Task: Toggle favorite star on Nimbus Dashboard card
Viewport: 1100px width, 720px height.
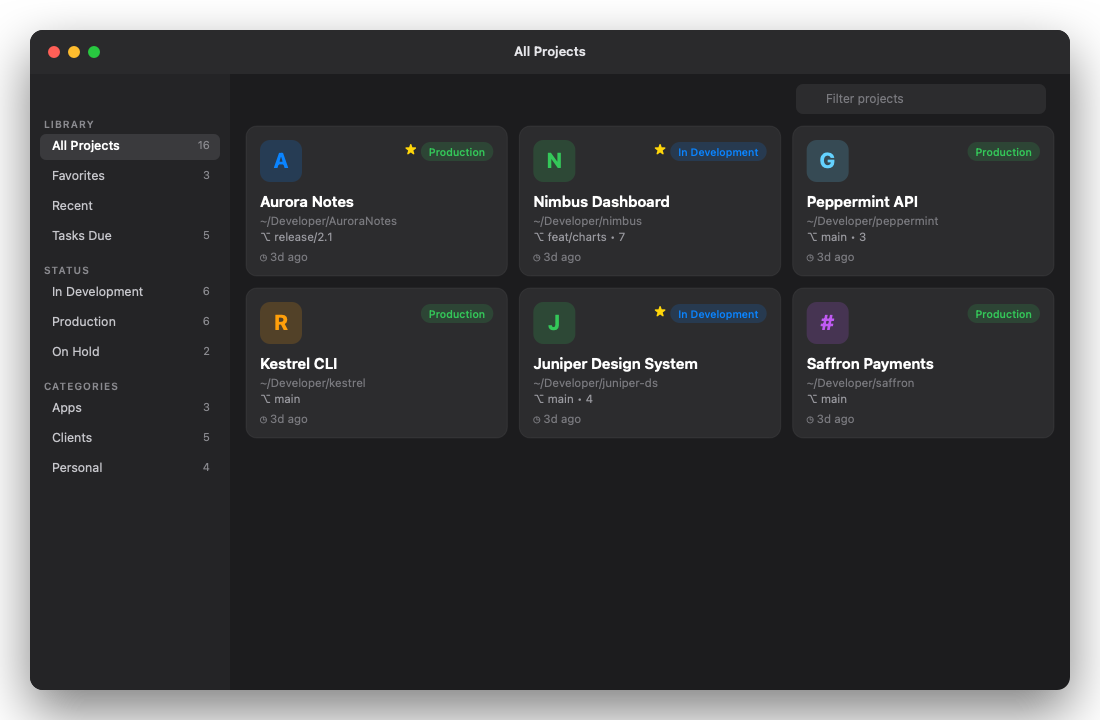Action: point(659,149)
